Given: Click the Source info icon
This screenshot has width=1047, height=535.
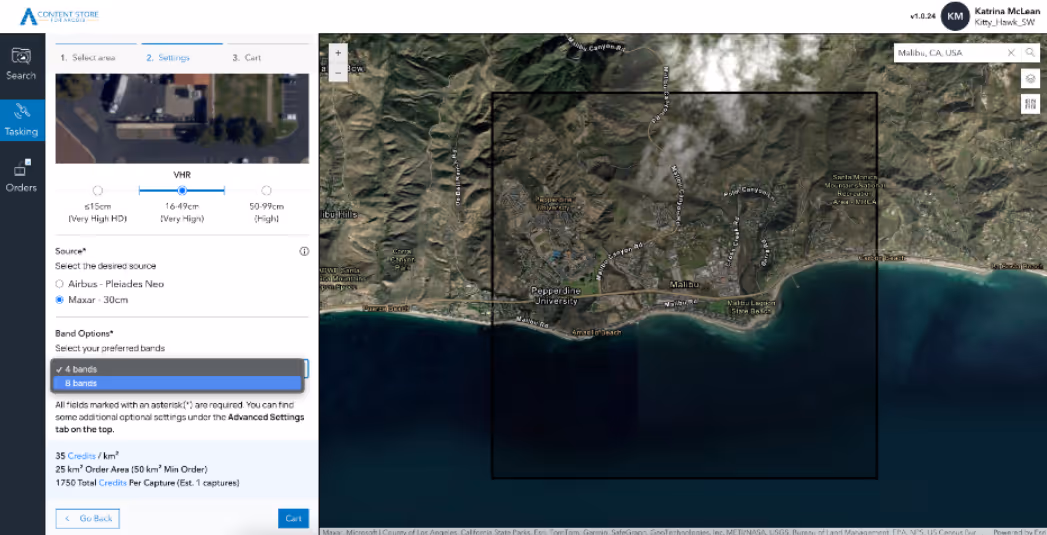Looking at the screenshot, I should [304, 251].
